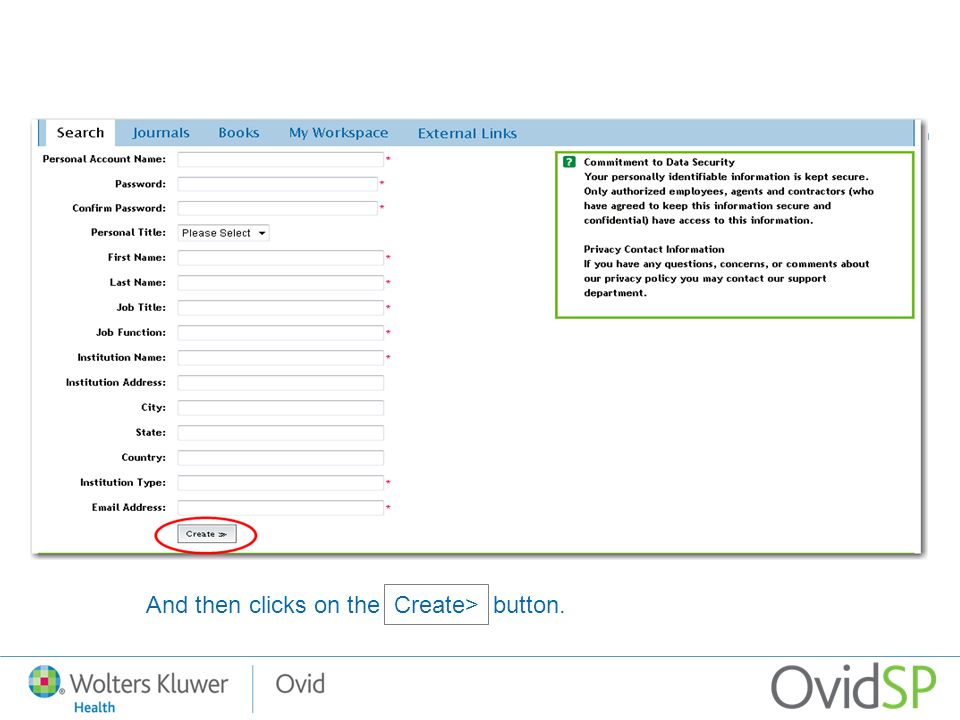
Task: Open the Books tab
Action: click(239, 133)
